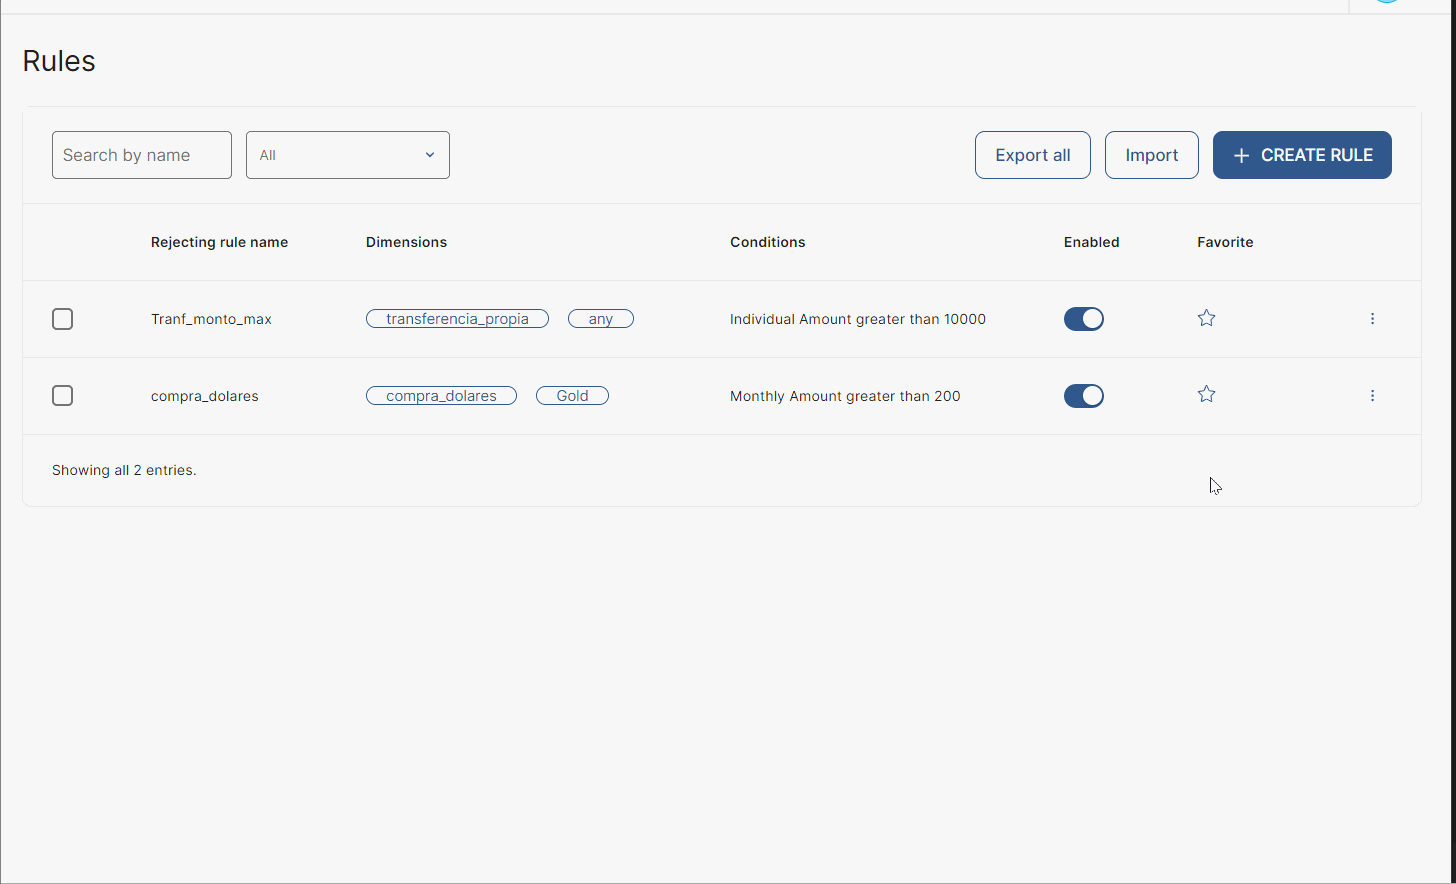Turn off the enabled switch for the Monthly Amount rule
Image resolution: width=1456 pixels, height=884 pixels.
[1083, 396]
